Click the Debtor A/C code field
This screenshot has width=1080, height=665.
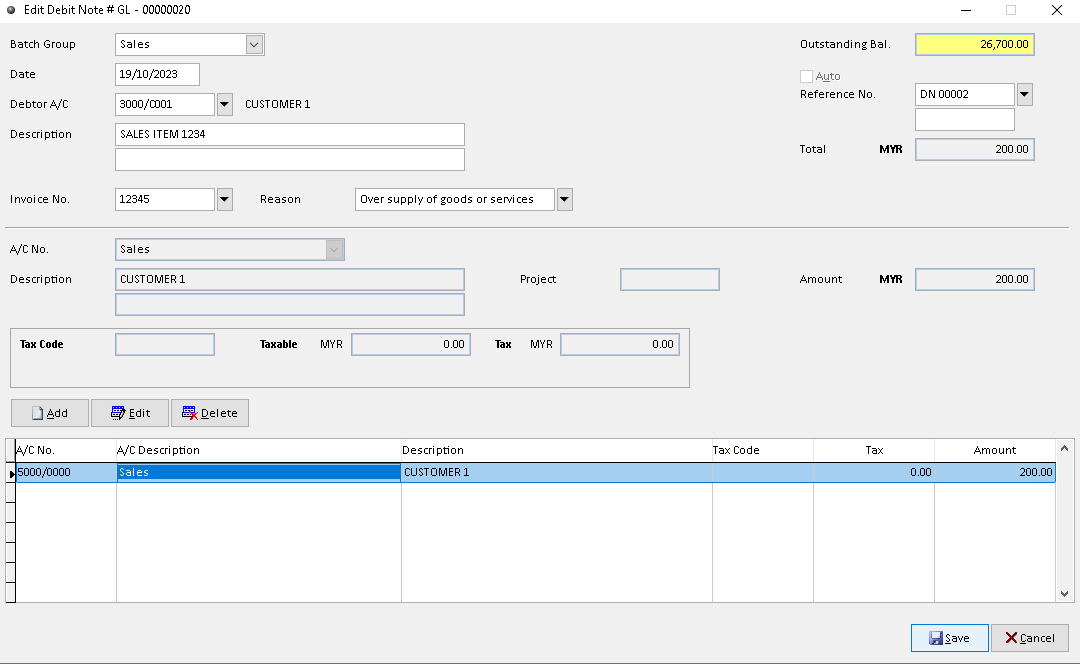point(165,105)
